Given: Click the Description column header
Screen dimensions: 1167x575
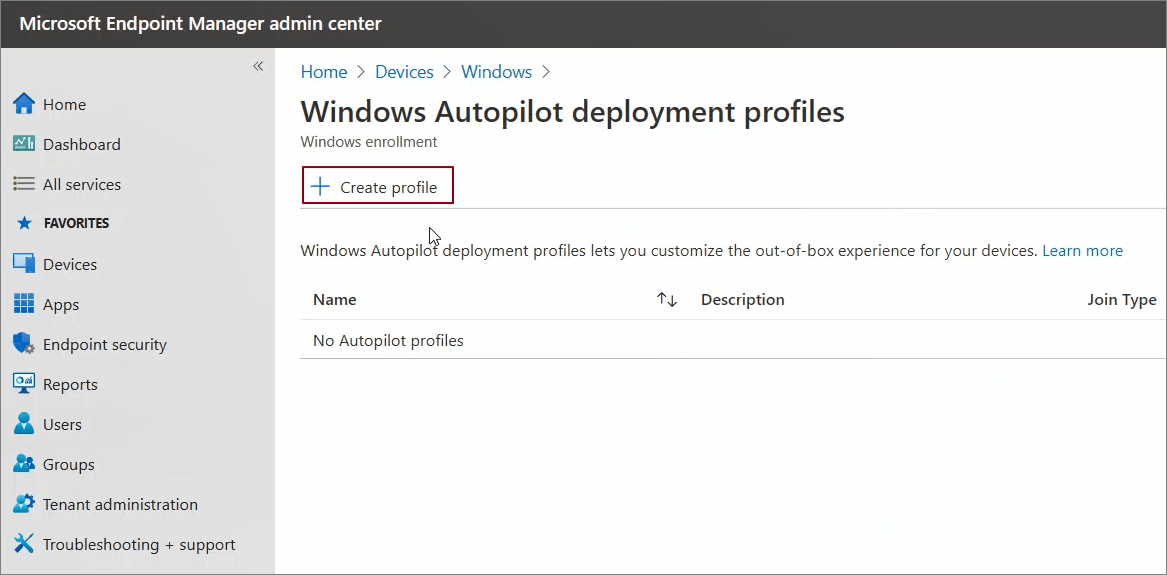Looking at the screenshot, I should point(743,300).
